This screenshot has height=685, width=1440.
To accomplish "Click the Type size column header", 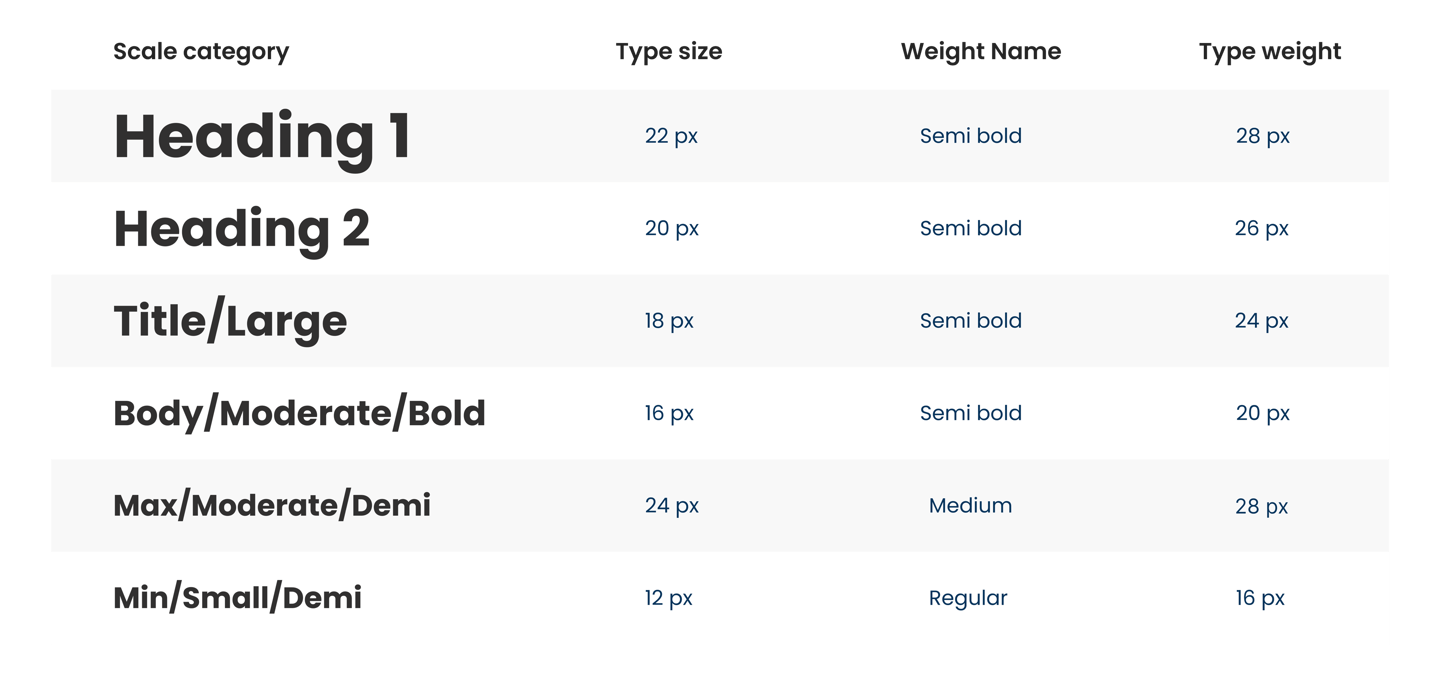I will click(669, 52).
